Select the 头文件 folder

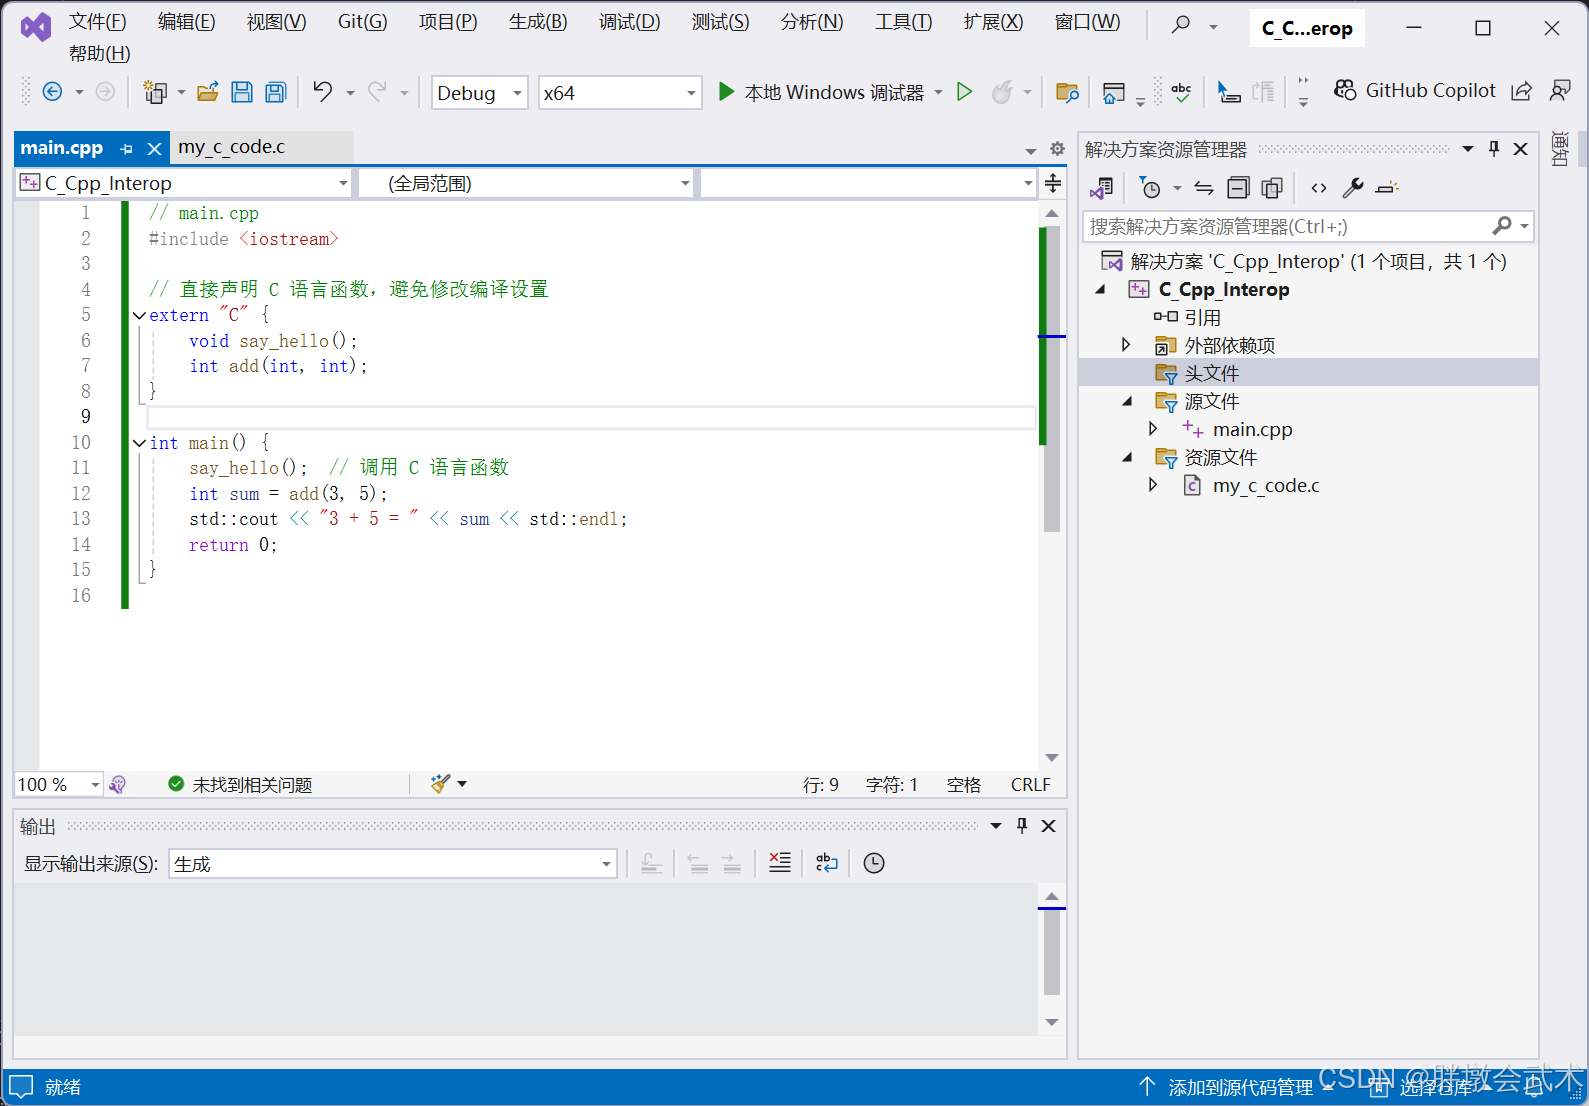point(1212,374)
